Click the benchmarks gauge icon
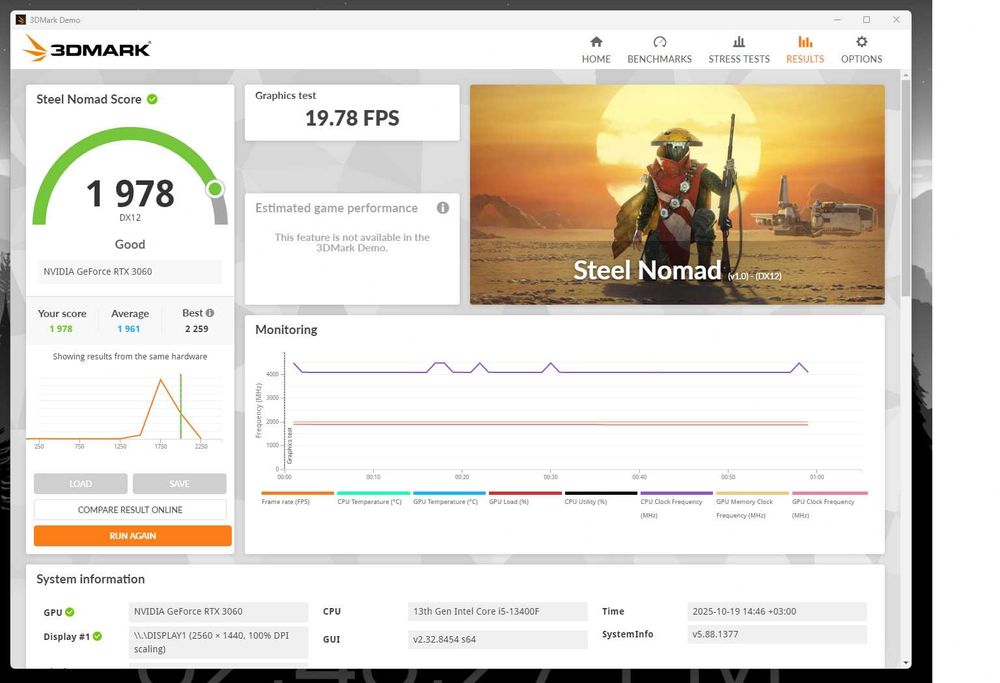The height and width of the screenshot is (683, 1000). (659, 42)
